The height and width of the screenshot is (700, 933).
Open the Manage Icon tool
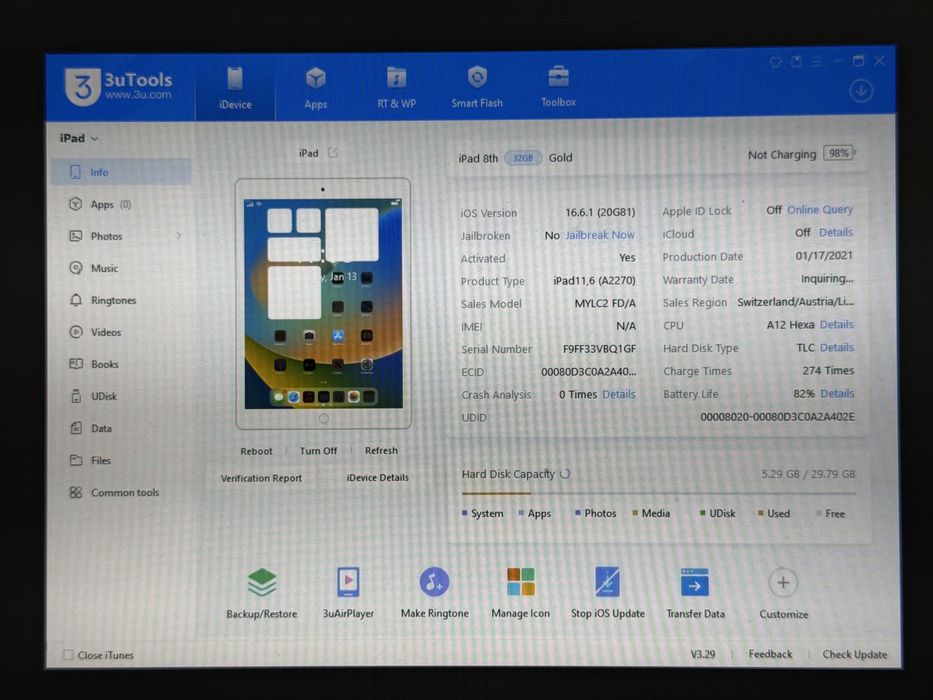(521, 592)
